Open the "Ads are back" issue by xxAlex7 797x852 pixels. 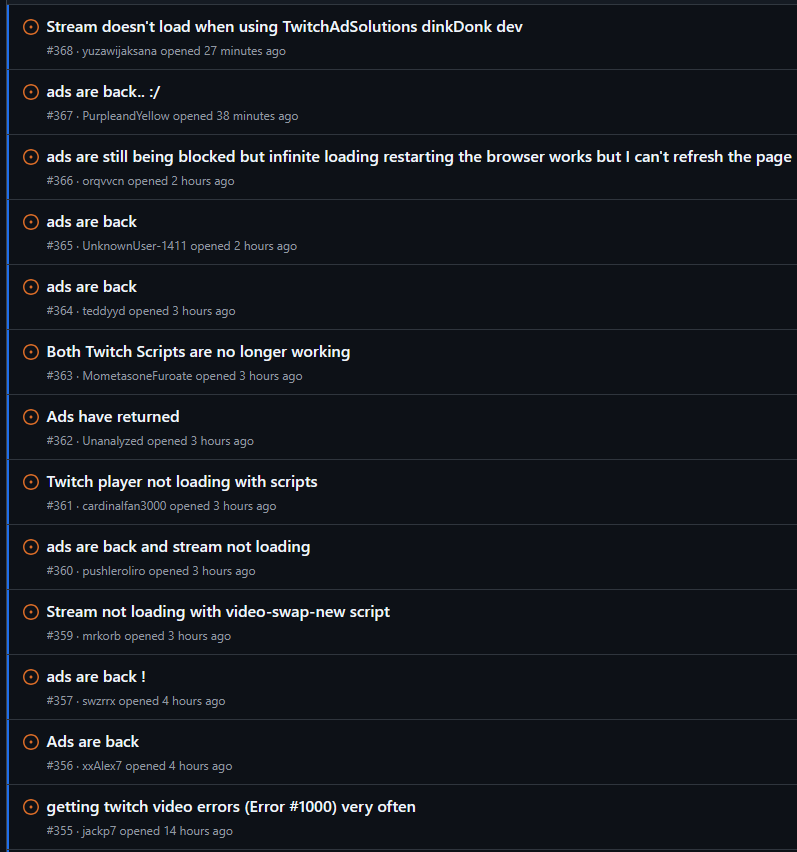click(x=93, y=742)
